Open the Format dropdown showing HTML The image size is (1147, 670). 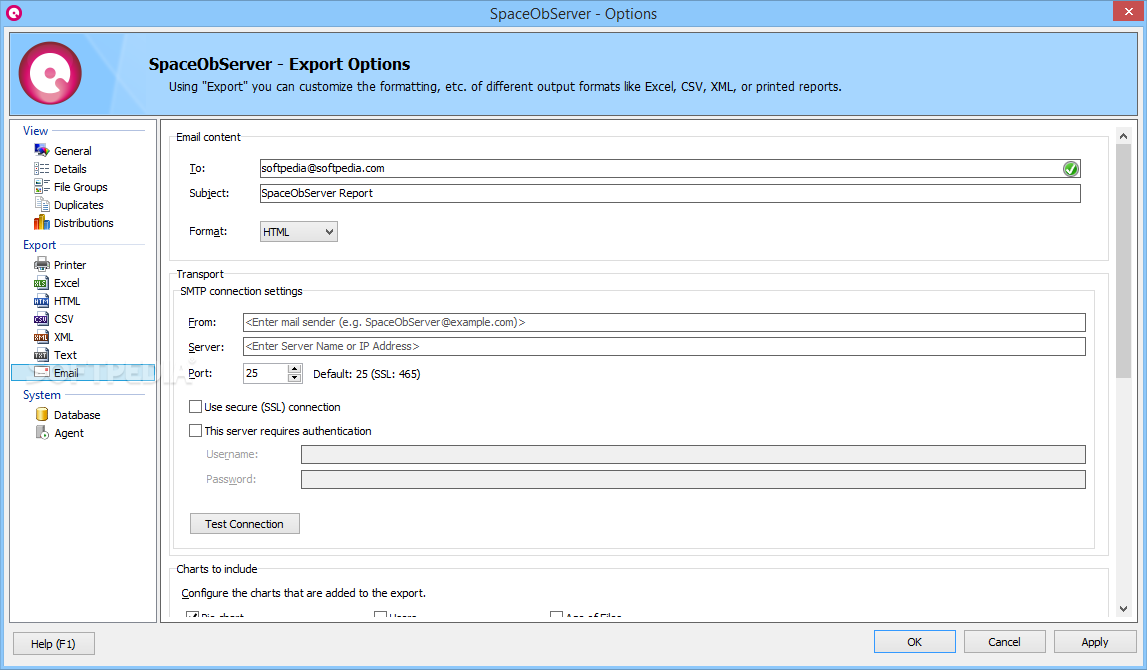pyautogui.click(x=298, y=232)
